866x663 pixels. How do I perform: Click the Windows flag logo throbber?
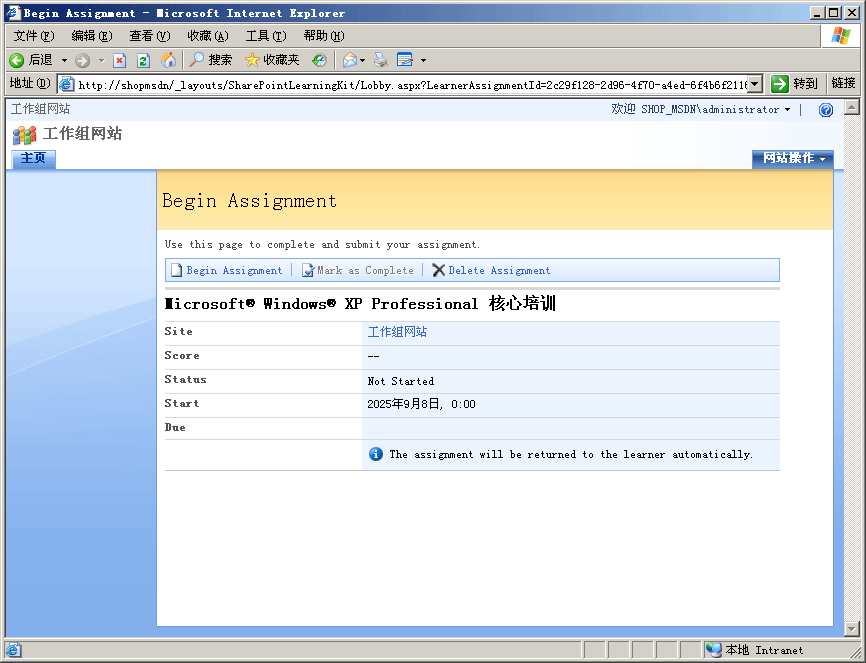click(841, 36)
